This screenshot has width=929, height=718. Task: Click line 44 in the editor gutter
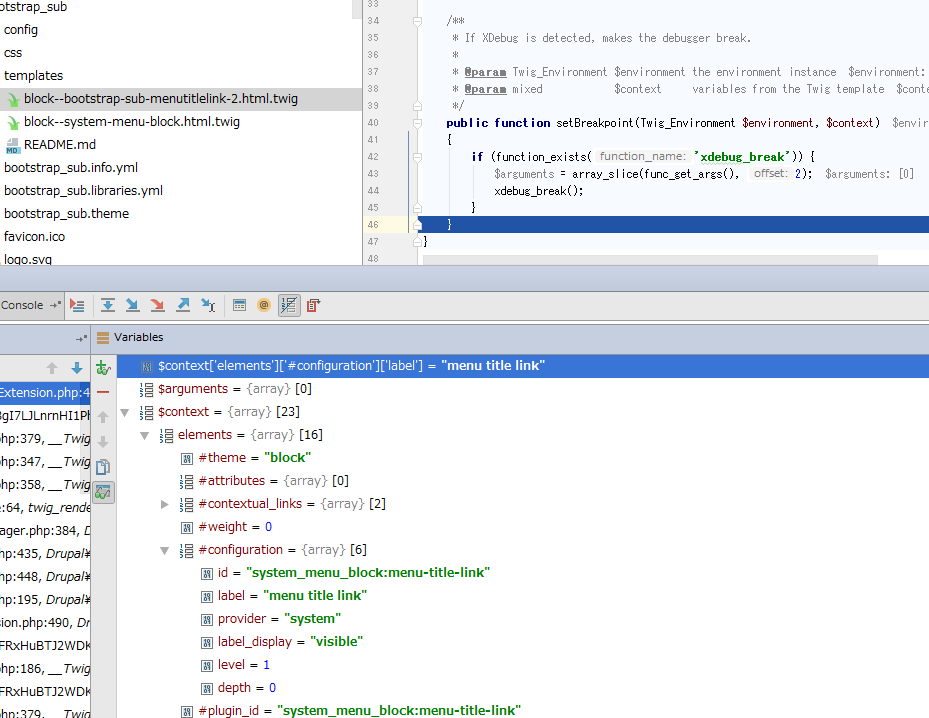[373, 190]
